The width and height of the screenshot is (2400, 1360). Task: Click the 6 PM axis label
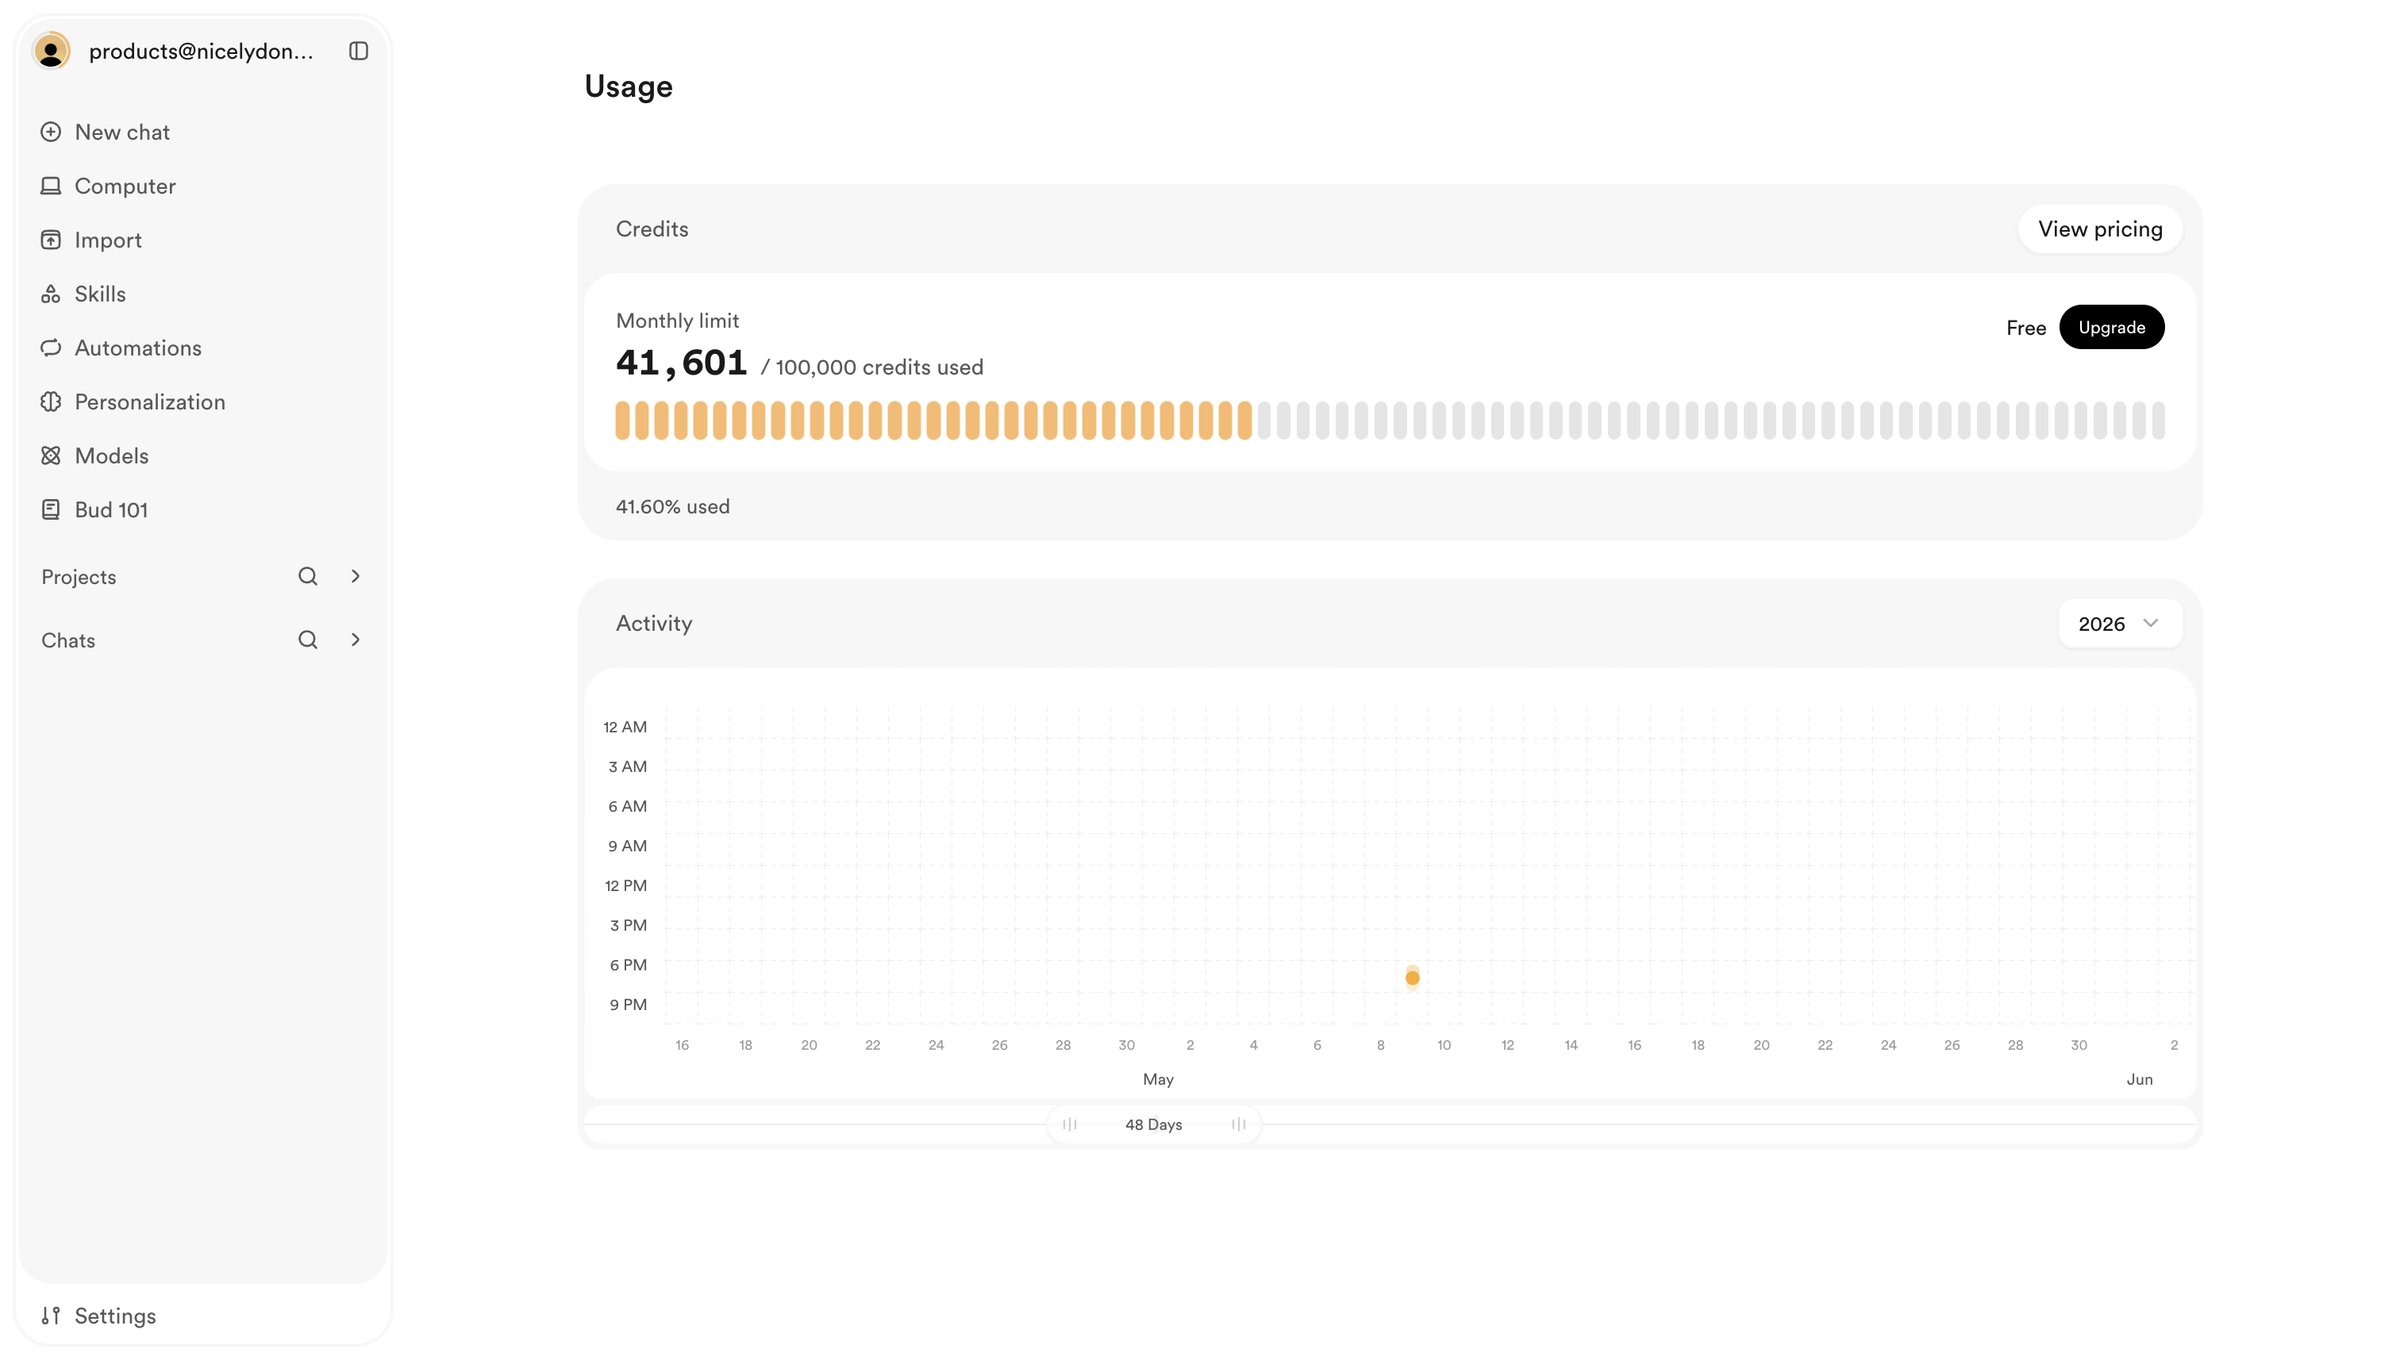click(628, 965)
